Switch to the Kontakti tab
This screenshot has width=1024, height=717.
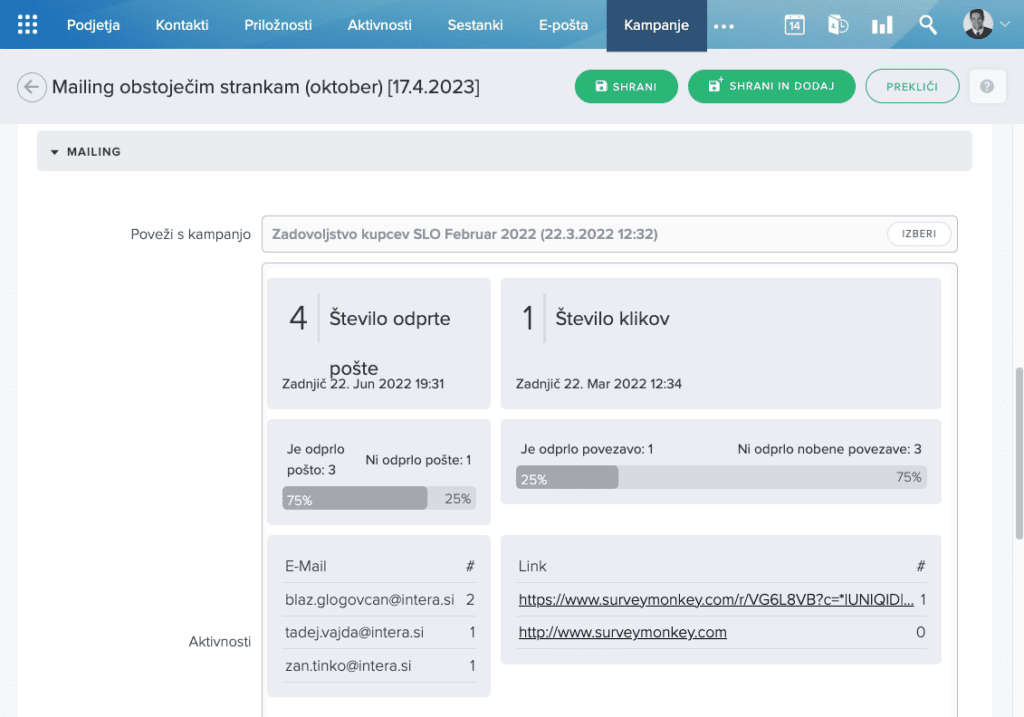[182, 25]
